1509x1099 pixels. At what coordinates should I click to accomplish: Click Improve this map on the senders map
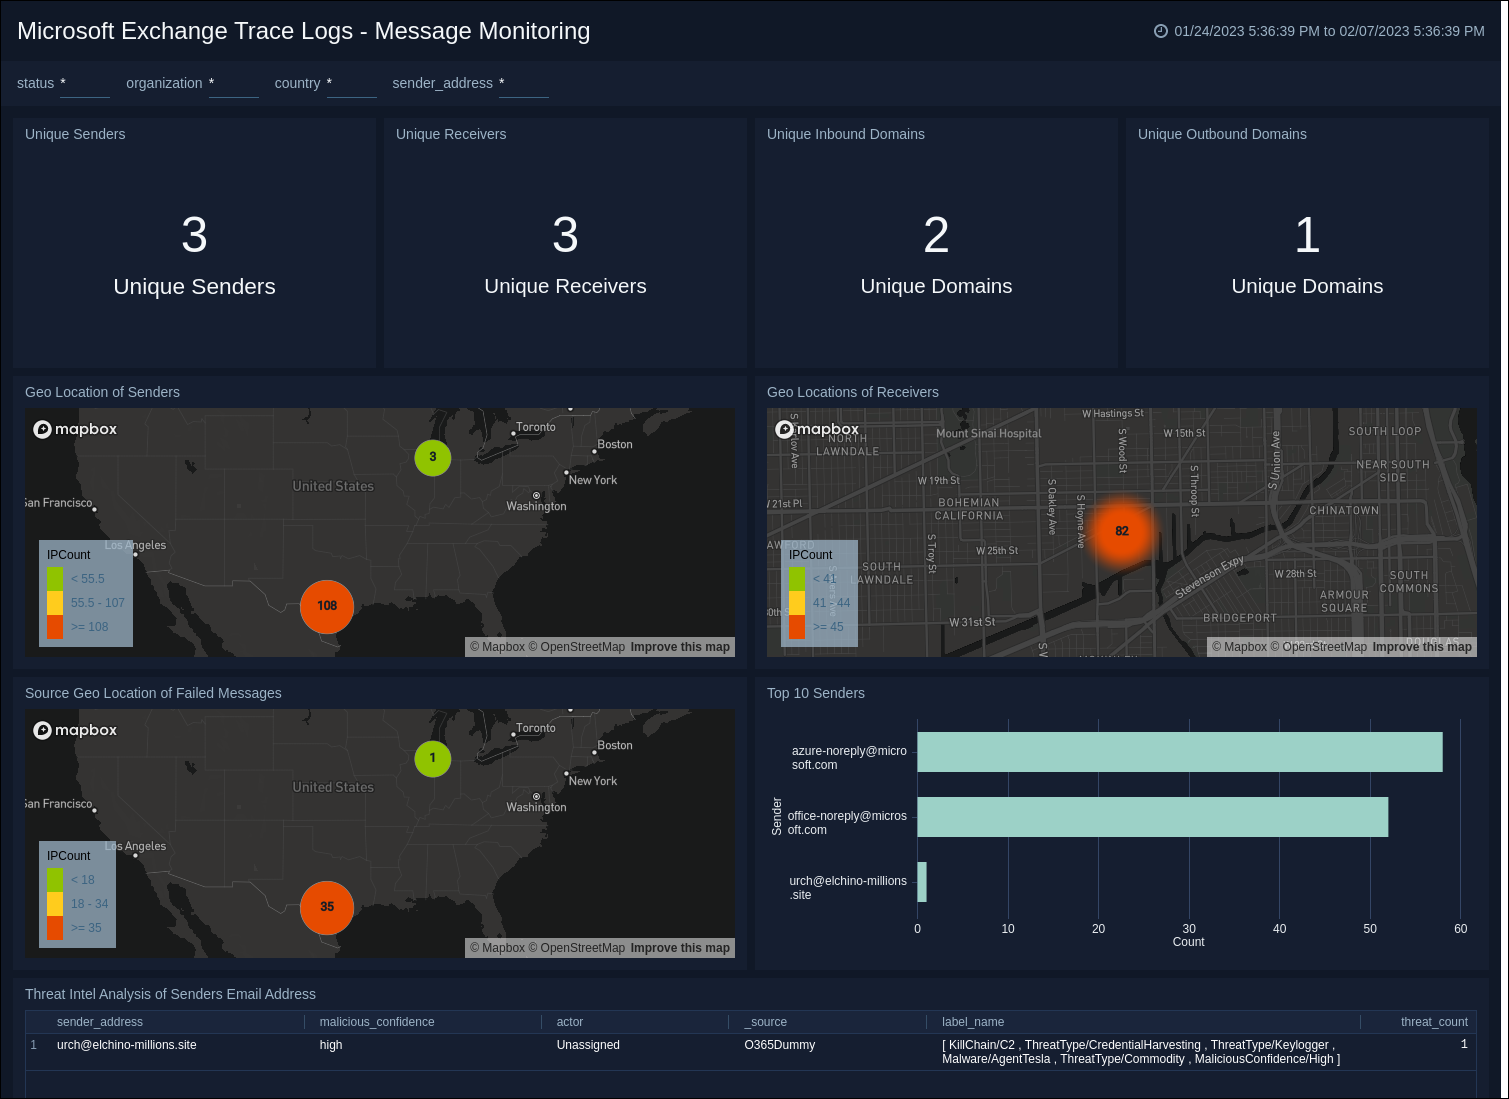click(x=680, y=647)
